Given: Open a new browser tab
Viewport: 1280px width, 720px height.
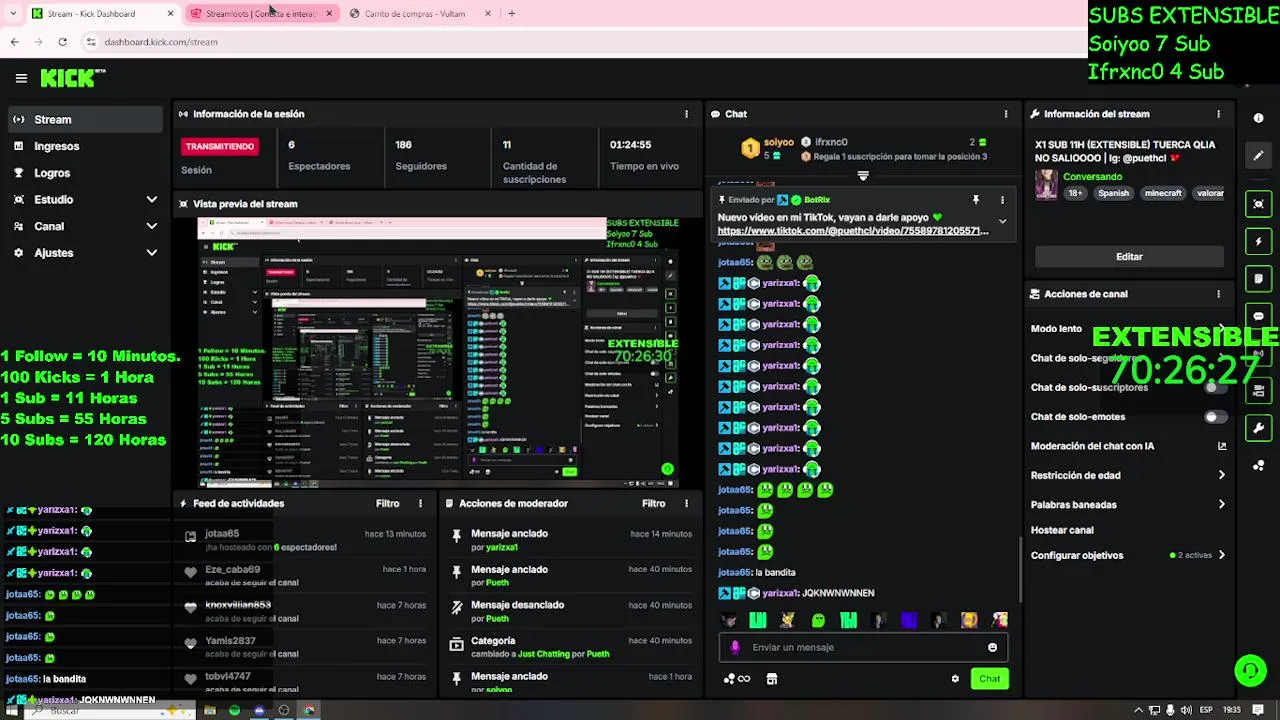Looking at the screenshot, I should pyautogui.click(x=512, y=14).
